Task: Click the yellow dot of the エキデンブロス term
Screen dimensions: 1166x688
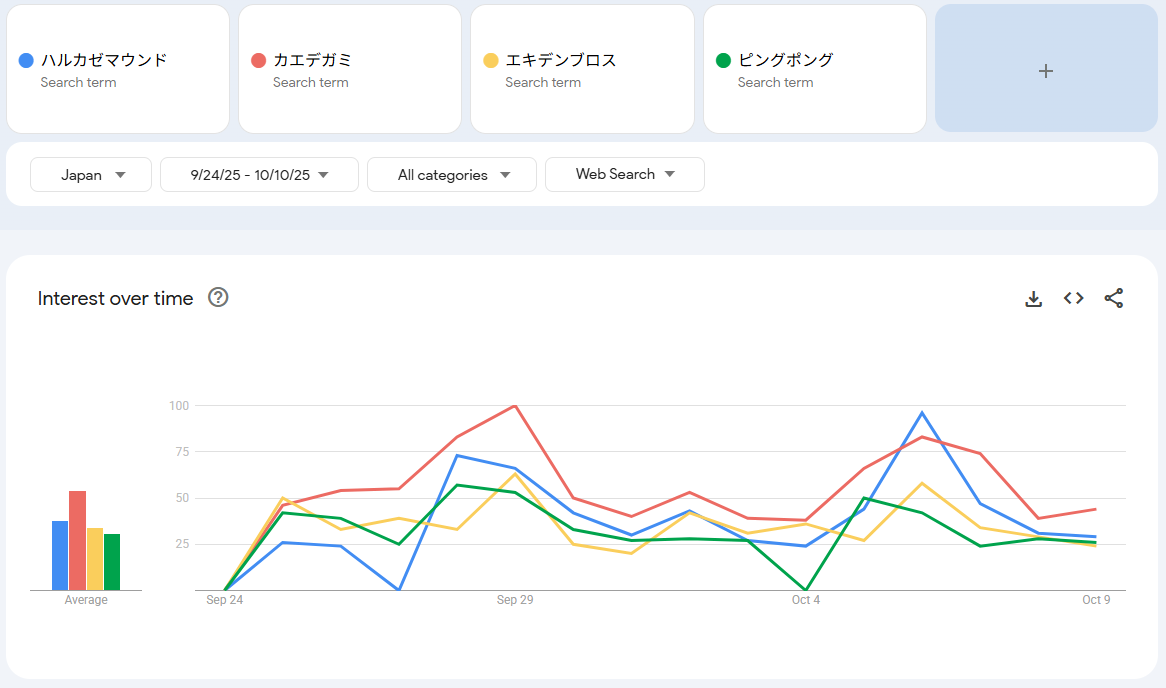Action: click(491, 60)
